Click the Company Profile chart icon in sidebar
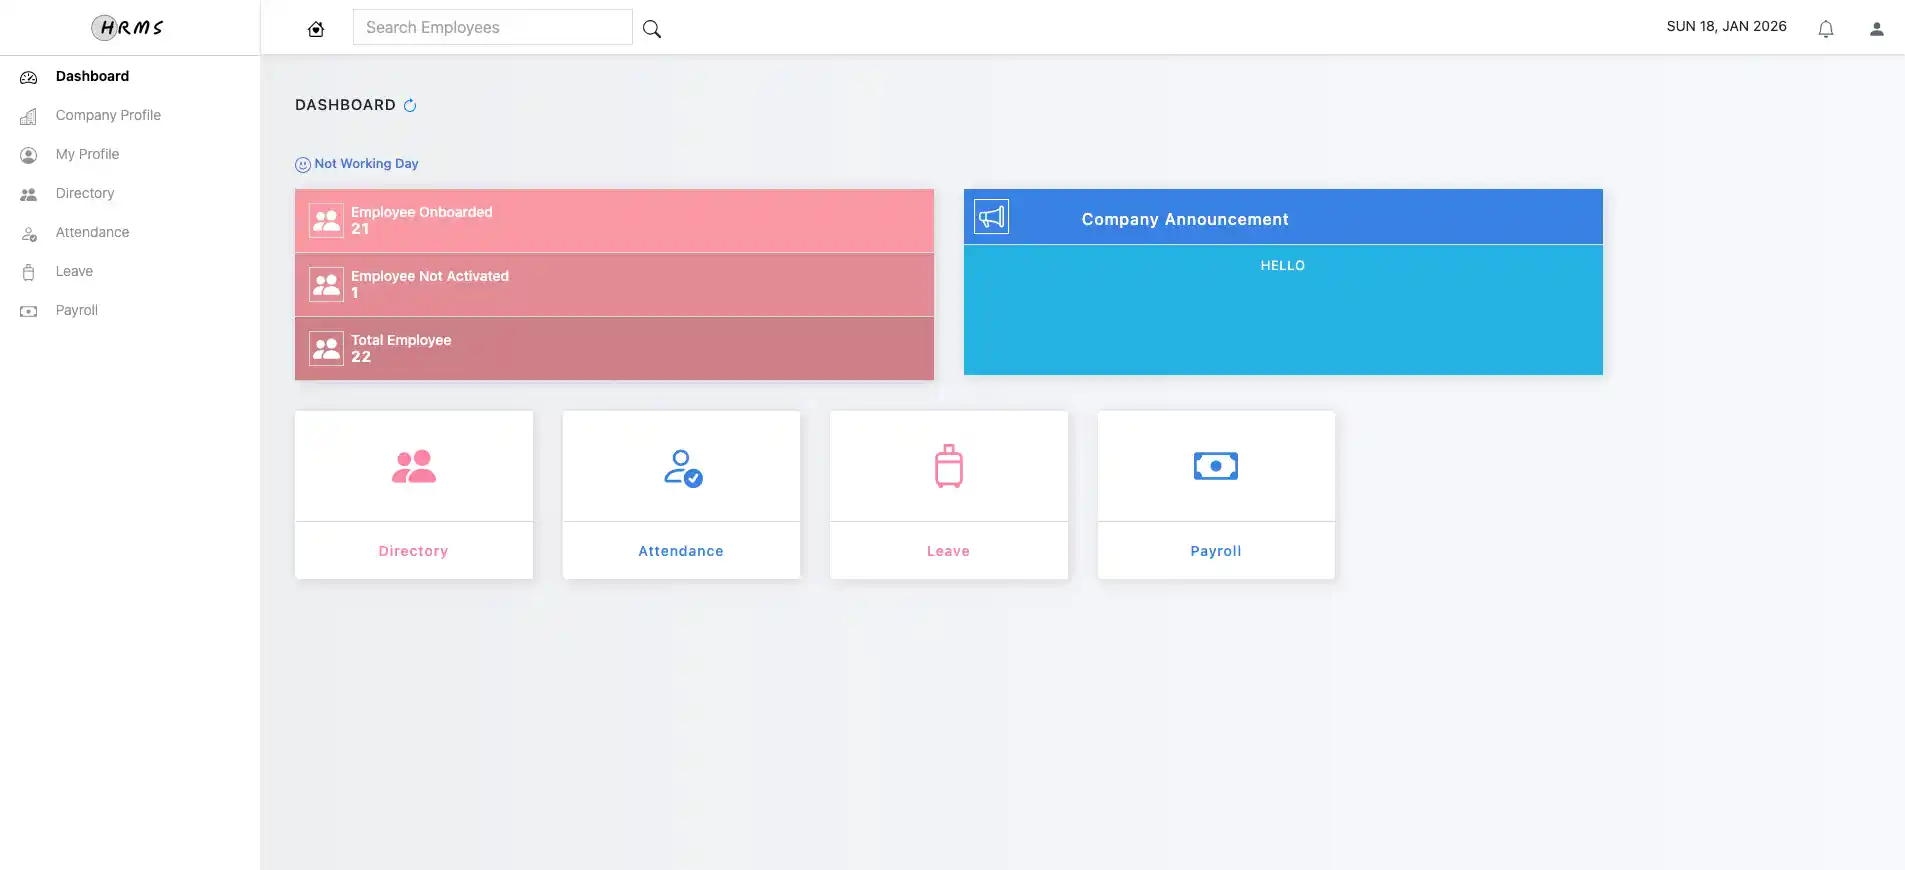1905x870 pixels. (29, 116)
